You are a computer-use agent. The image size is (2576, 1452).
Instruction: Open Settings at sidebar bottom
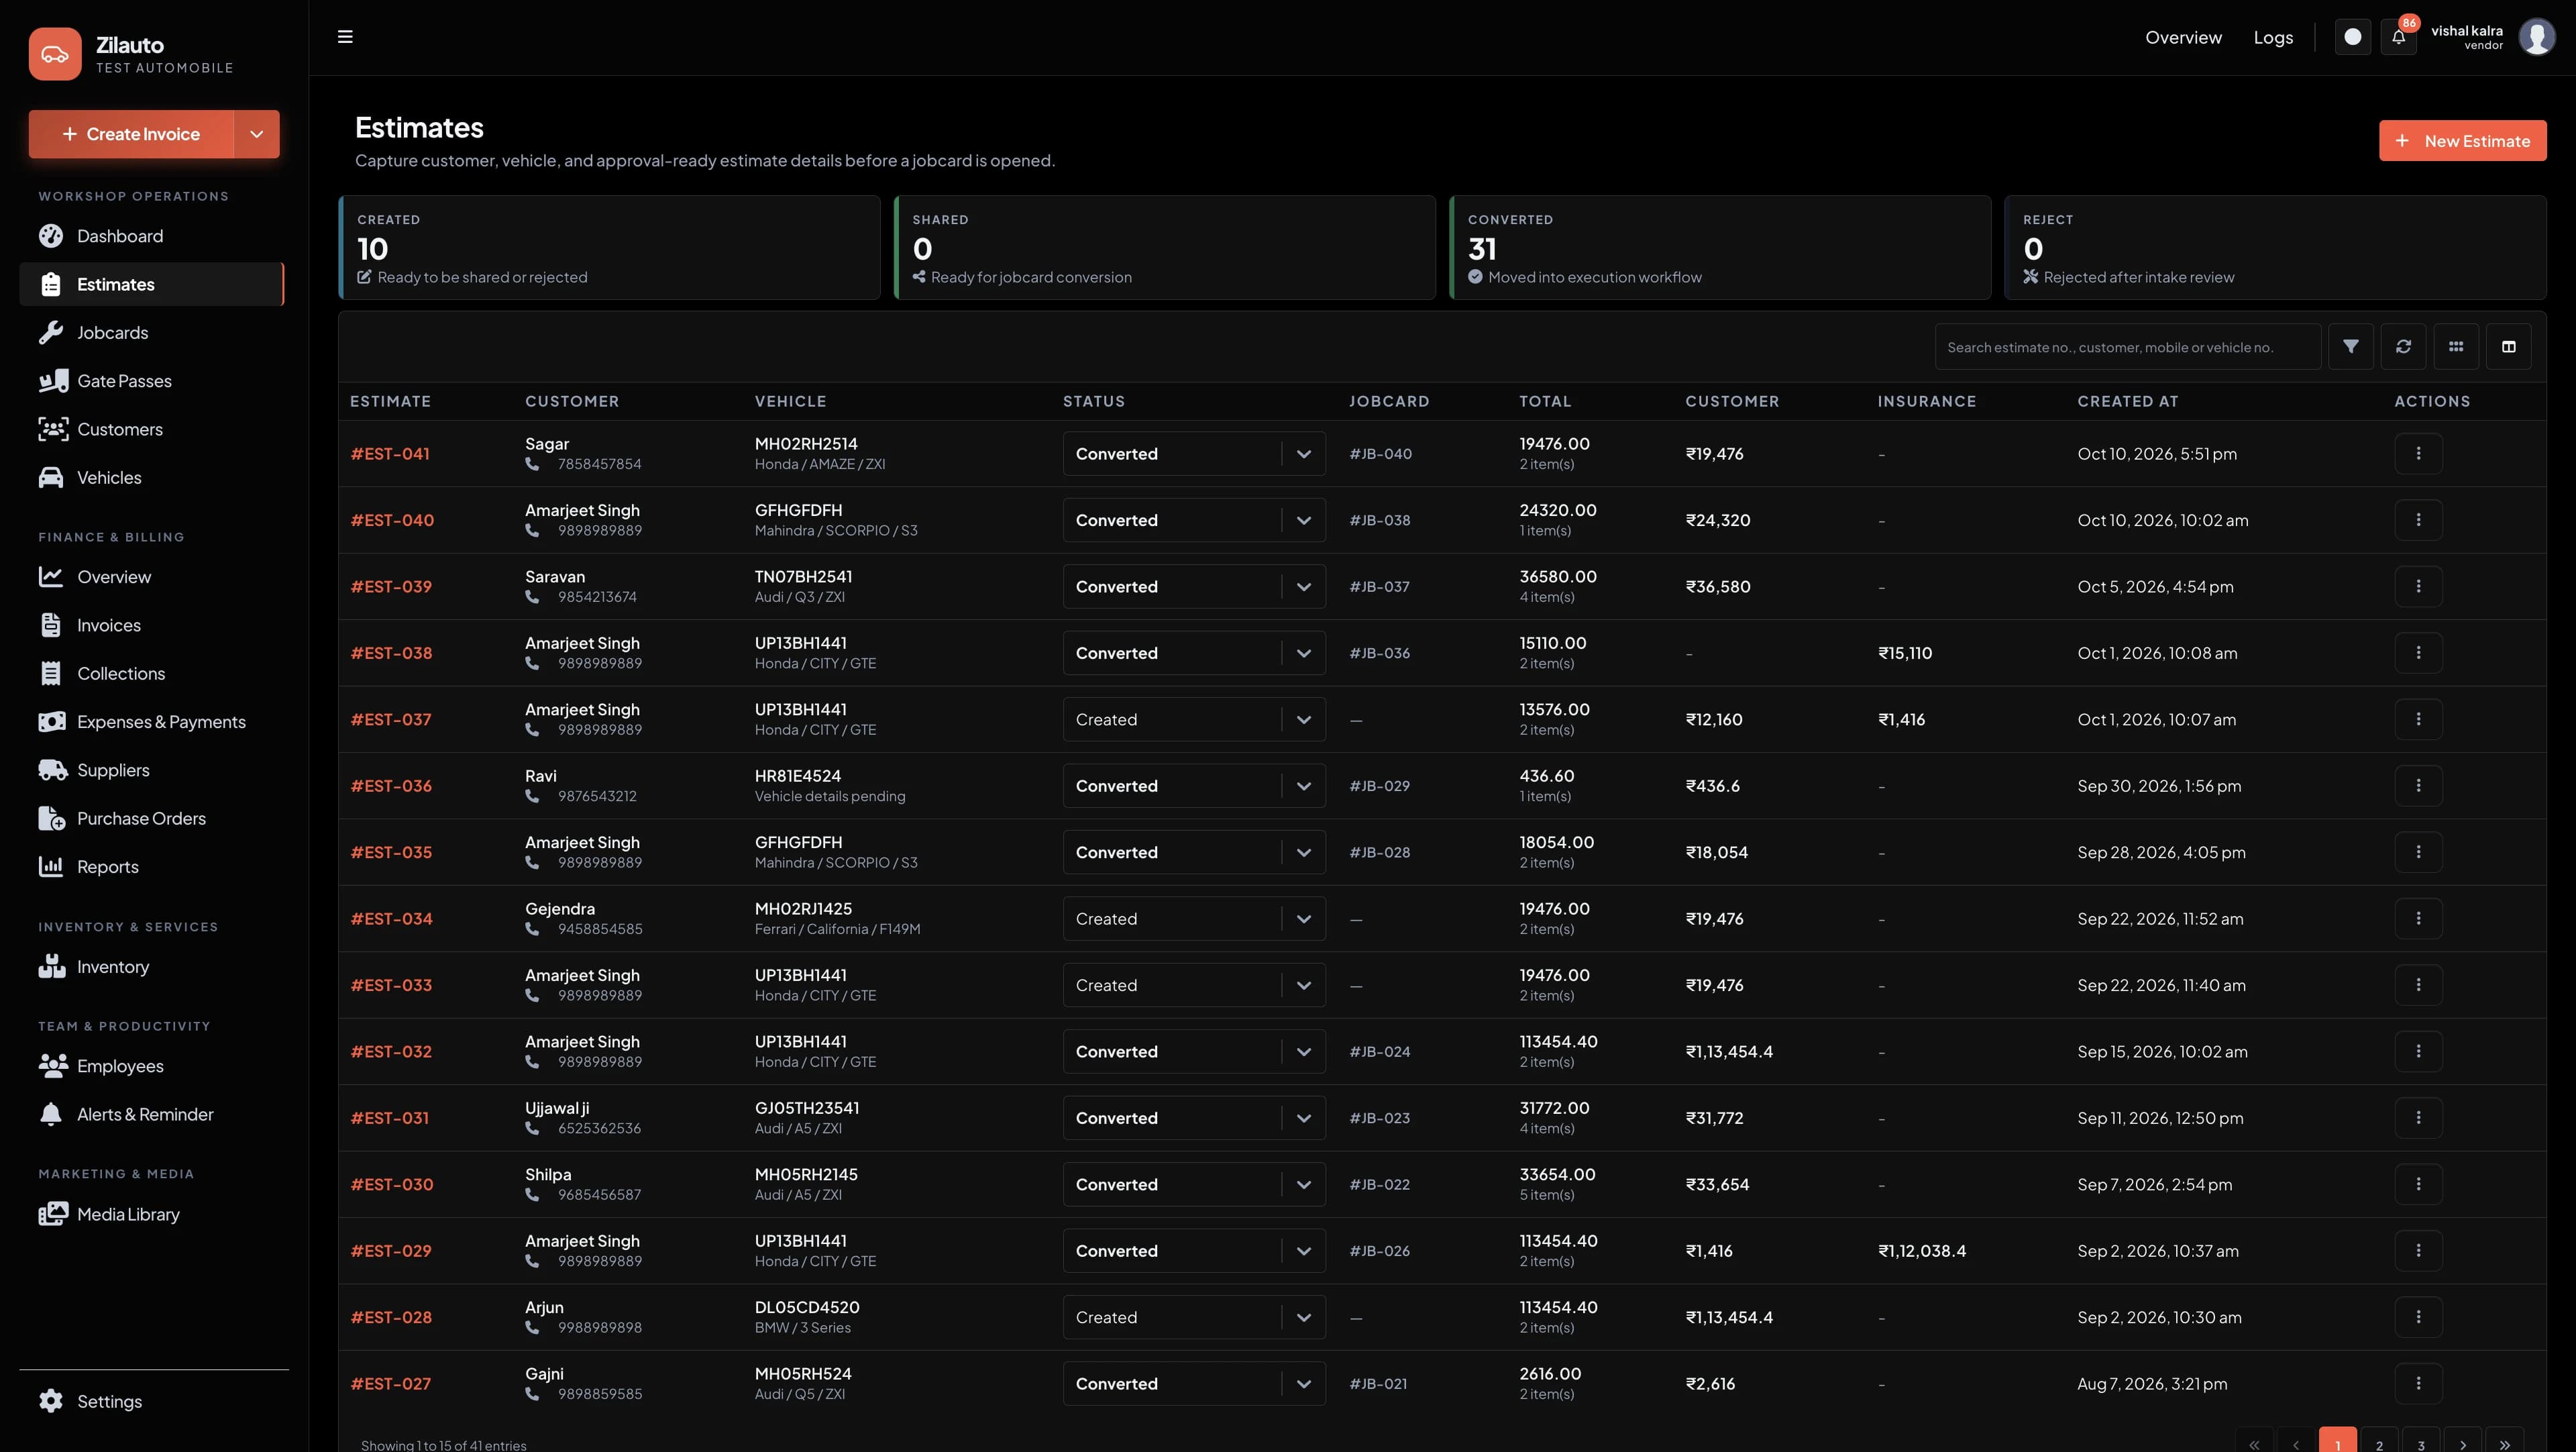(x=152, y=1401)
